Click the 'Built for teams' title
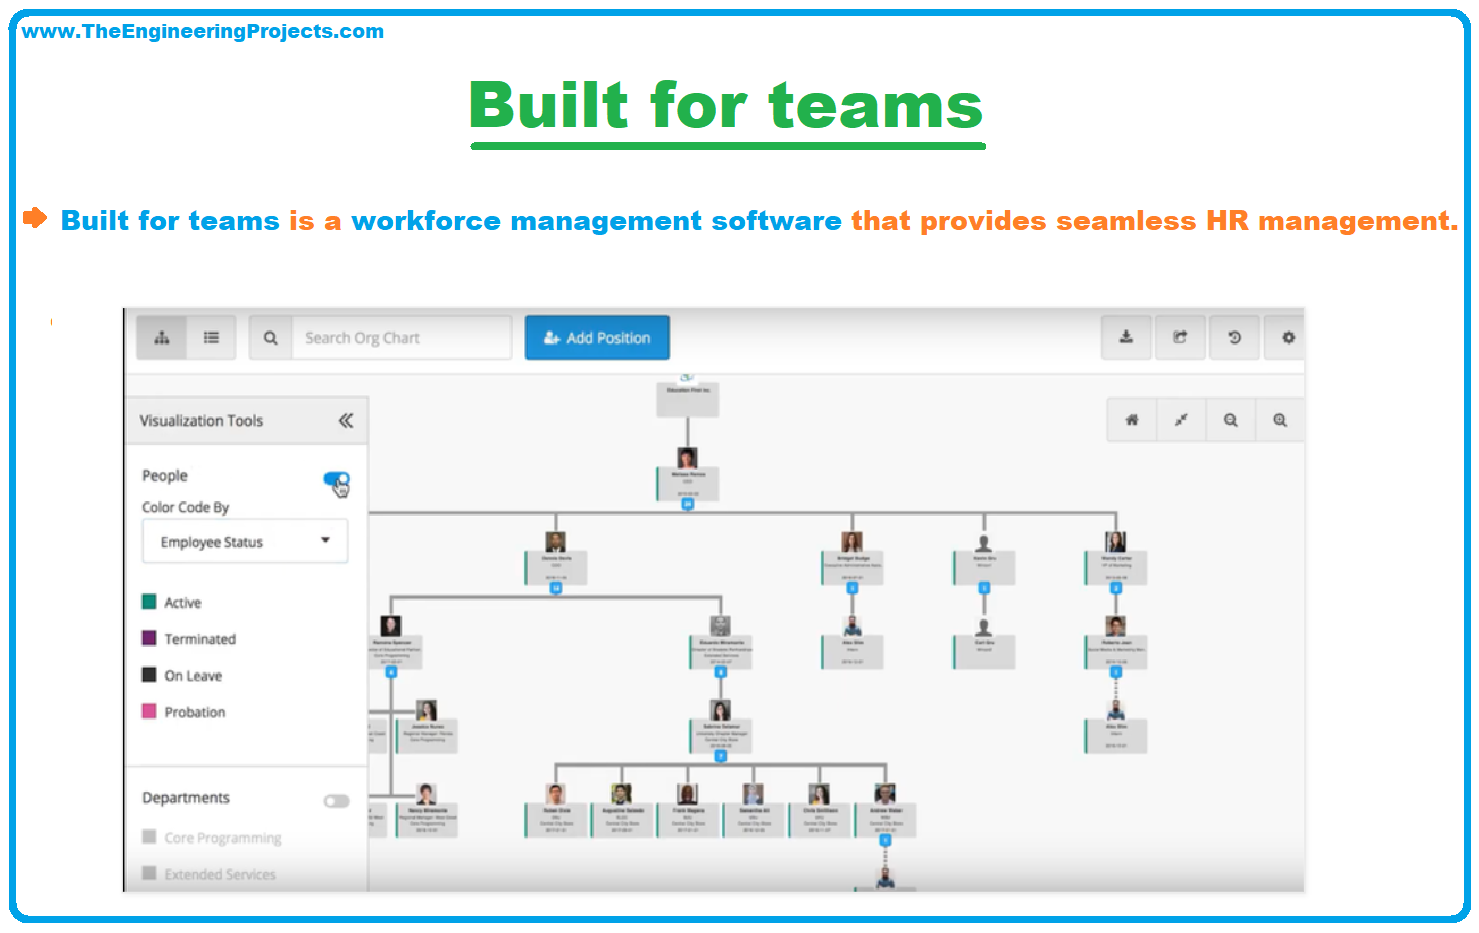This screenshot has width=1479, height=933. (727, 105)
